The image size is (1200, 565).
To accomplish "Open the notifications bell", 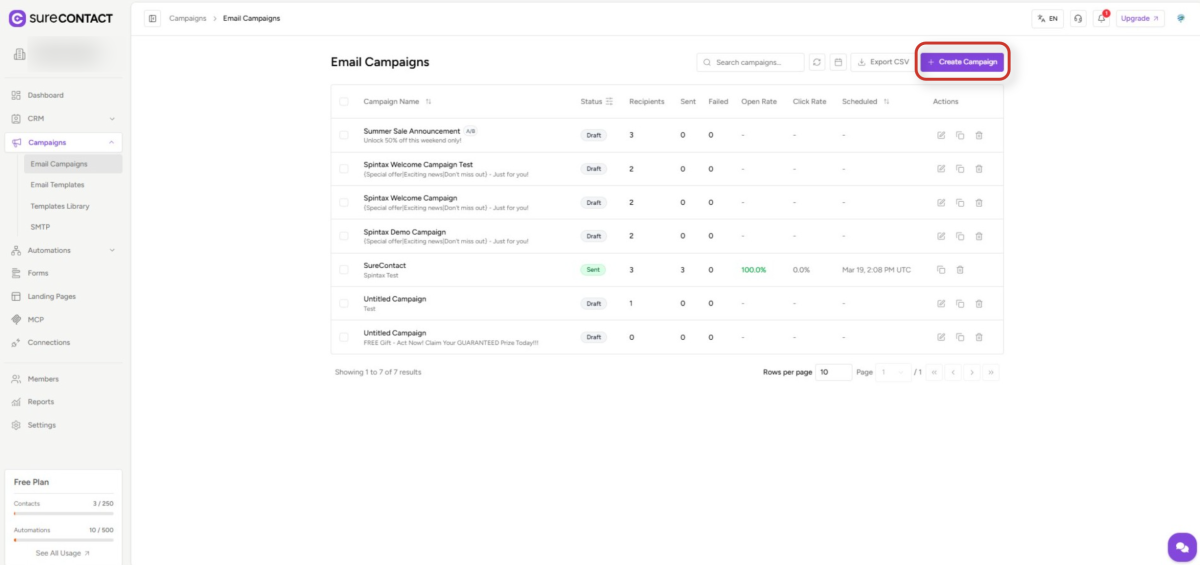I will 1101,18.
